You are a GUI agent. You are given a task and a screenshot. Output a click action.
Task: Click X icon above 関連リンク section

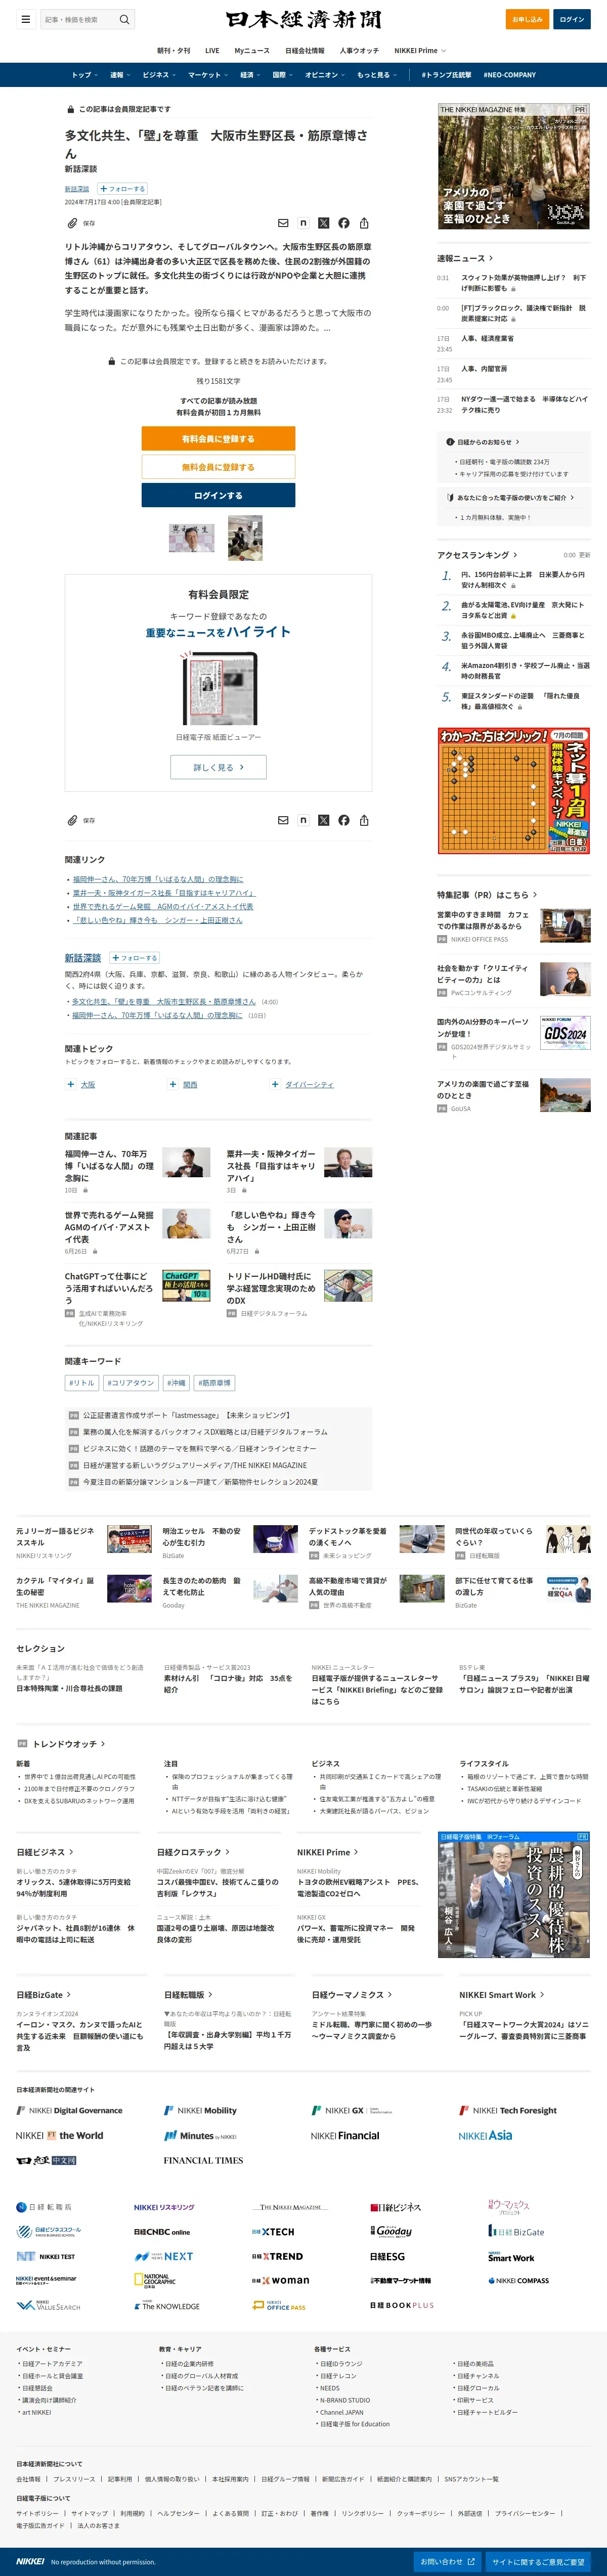click(x=323, y=820)
